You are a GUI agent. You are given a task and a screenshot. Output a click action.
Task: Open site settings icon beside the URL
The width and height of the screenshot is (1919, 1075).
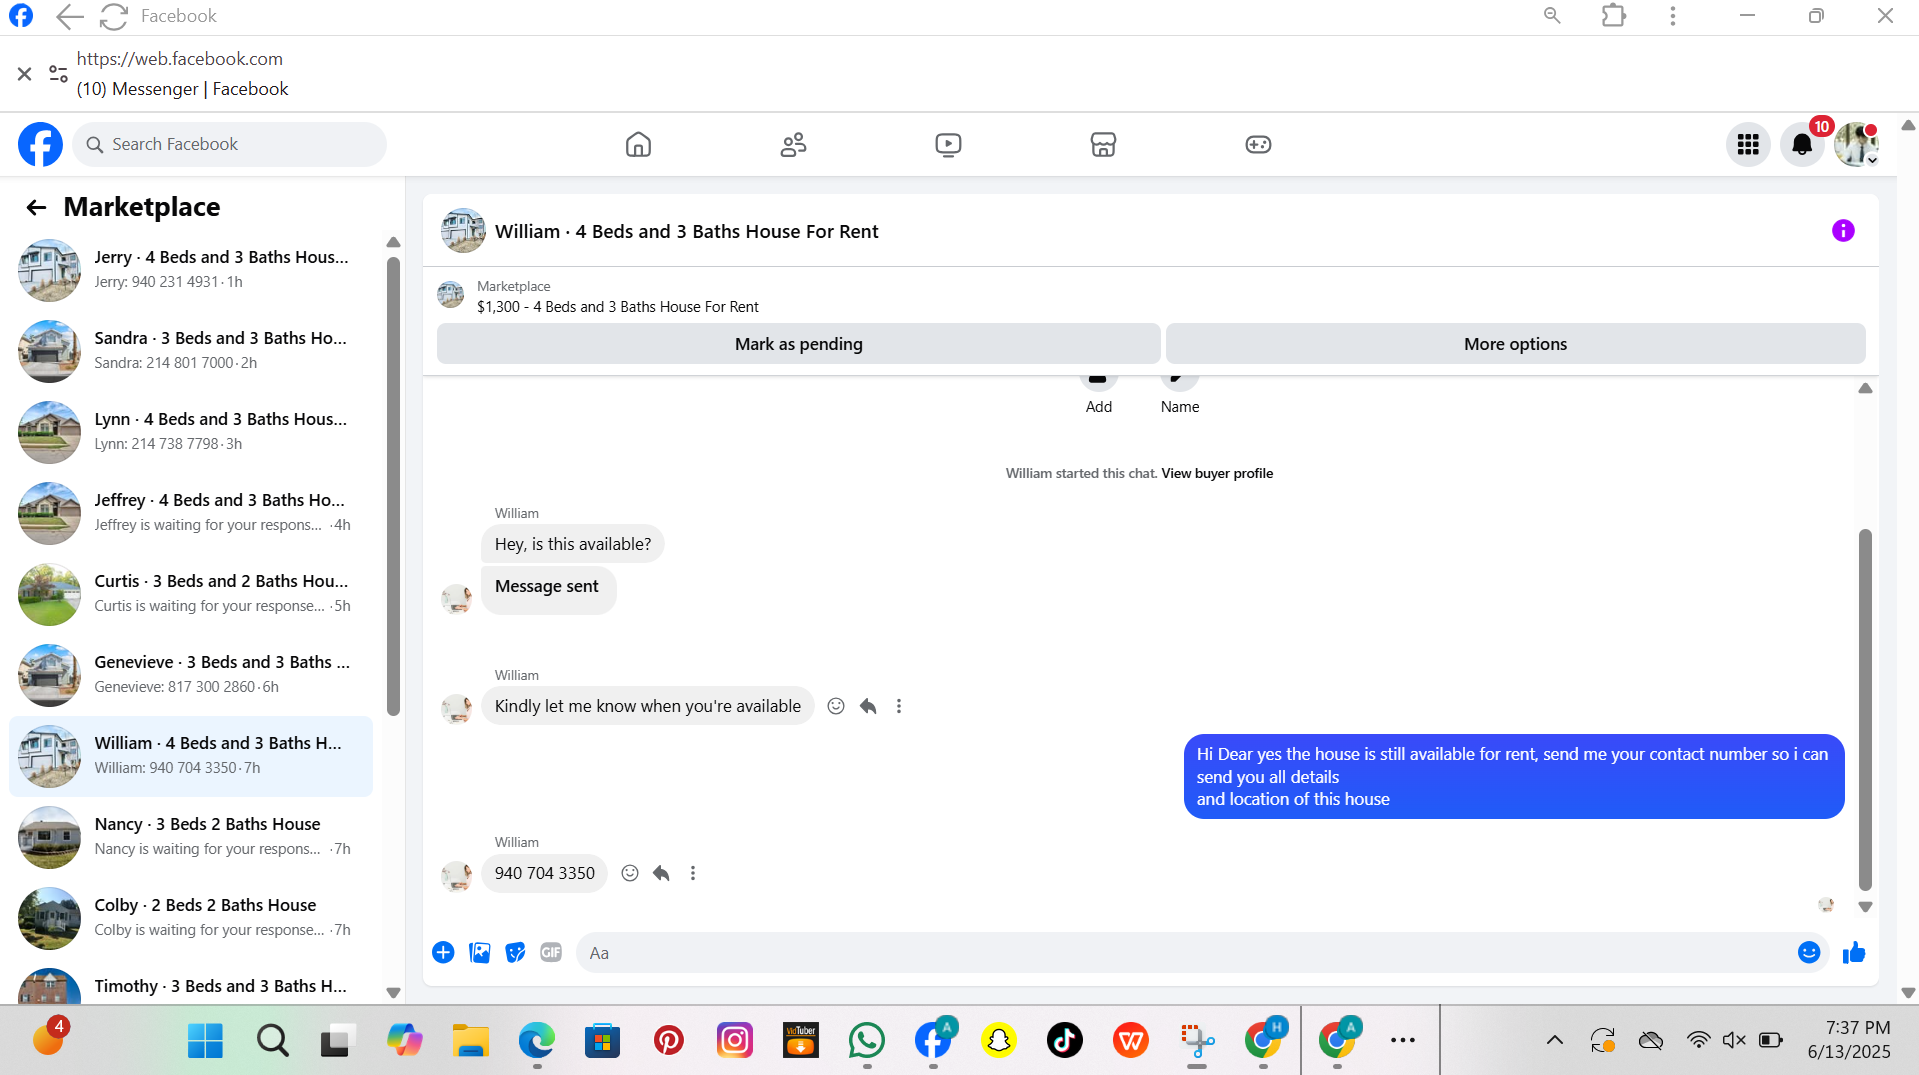click(58, 74)
